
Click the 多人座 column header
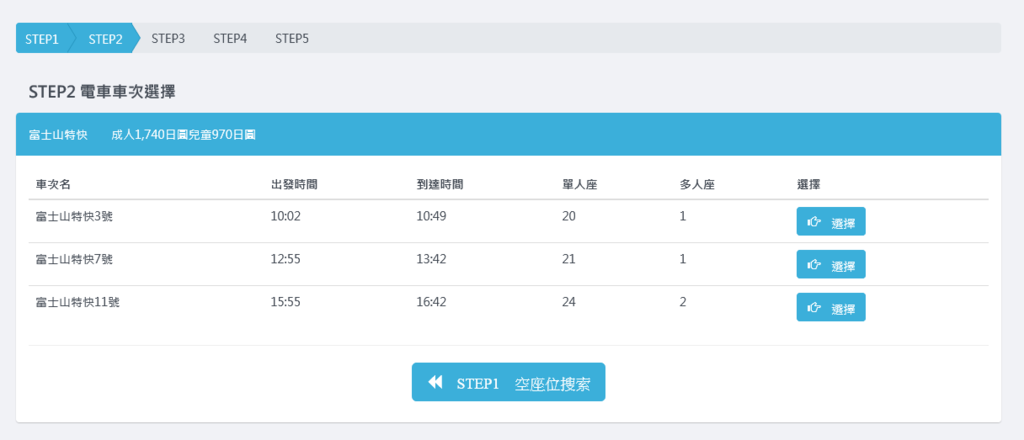coord(697,185)
